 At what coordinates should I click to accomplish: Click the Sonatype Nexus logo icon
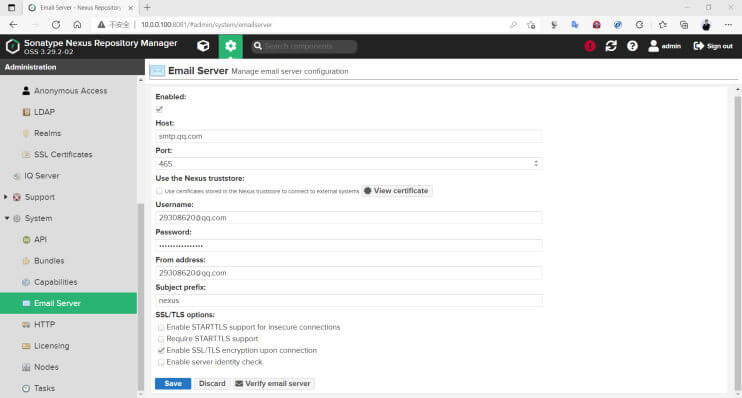(13, 46)
